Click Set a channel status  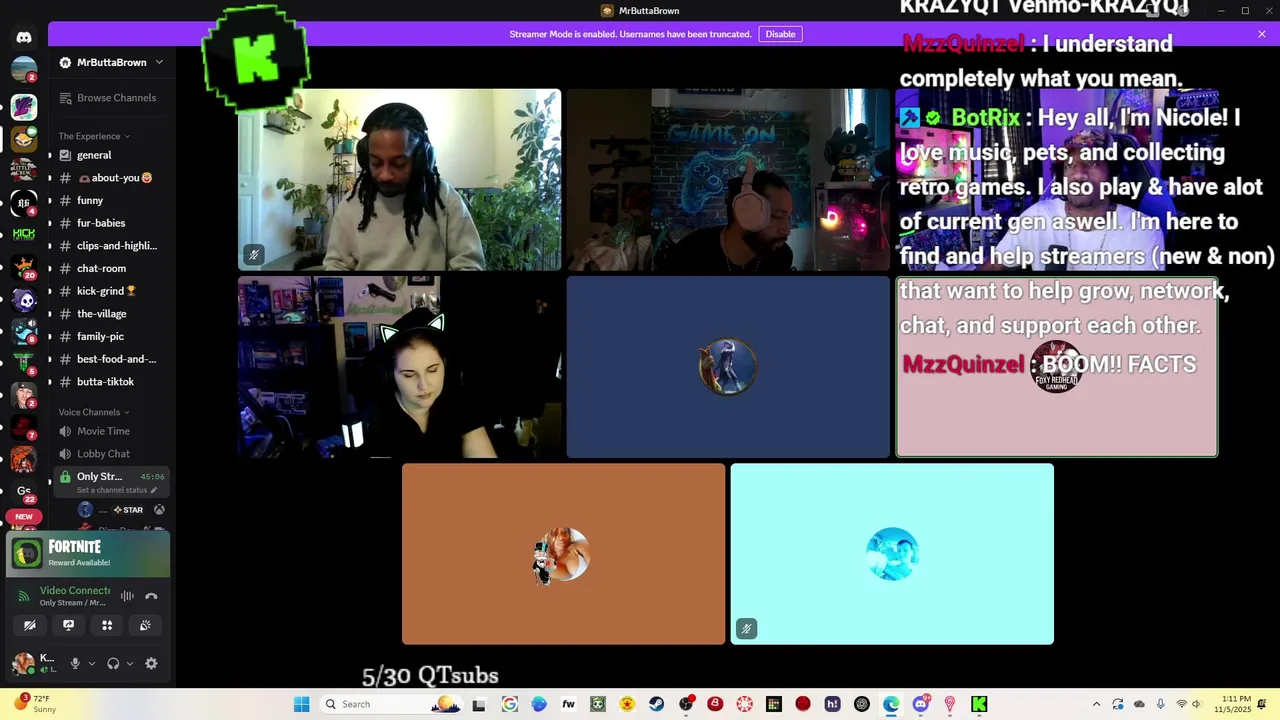(117, 490)
